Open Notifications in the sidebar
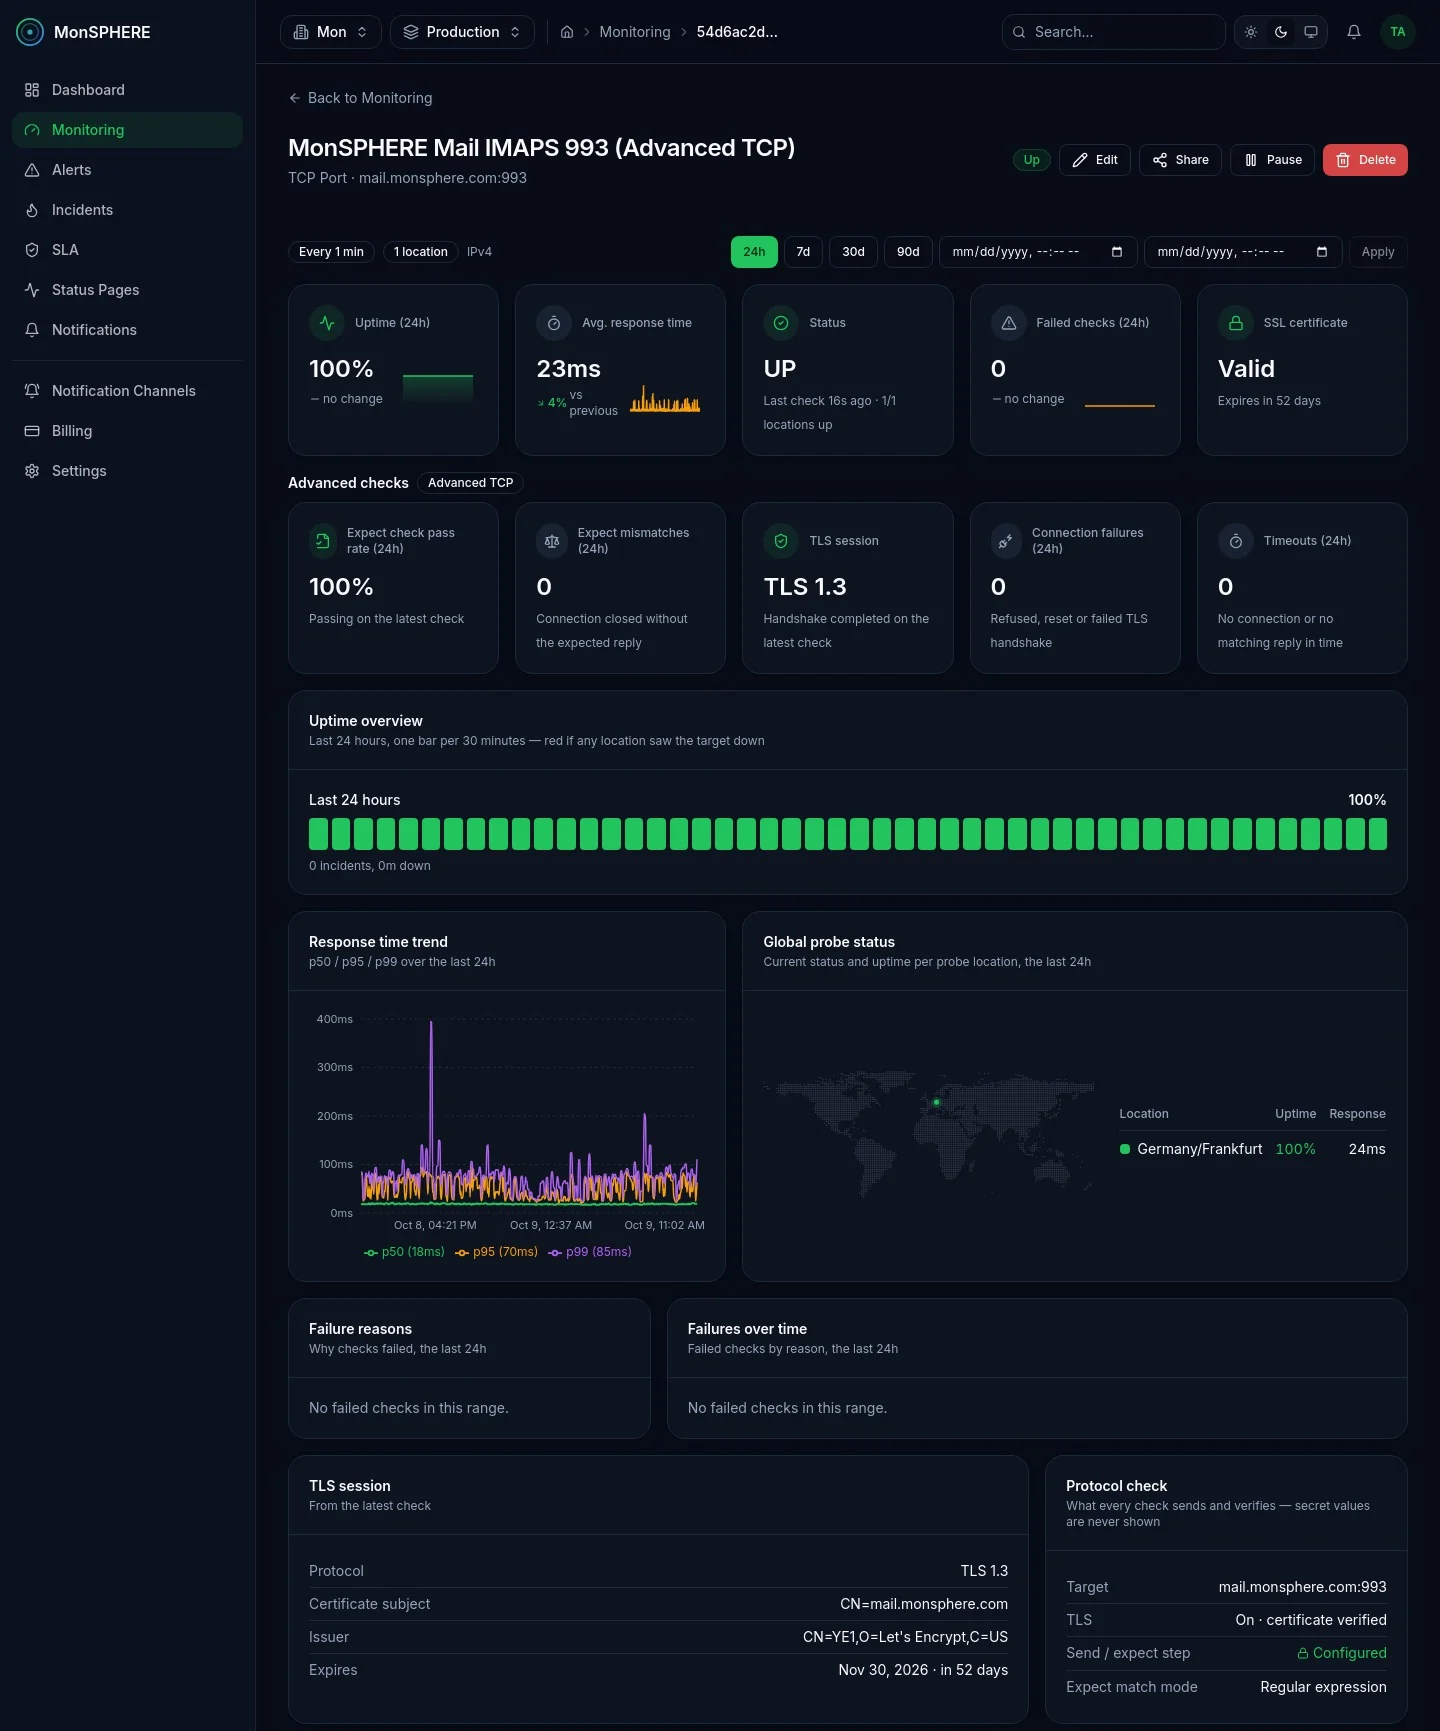Screen dimensions: 1440x1731 pos(127,330)
